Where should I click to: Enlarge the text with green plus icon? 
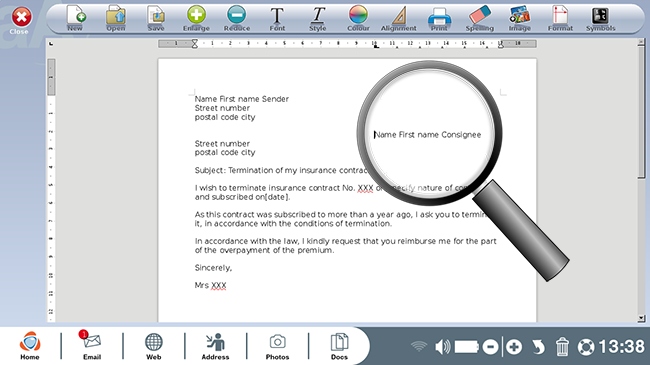[x=196, y=19]
